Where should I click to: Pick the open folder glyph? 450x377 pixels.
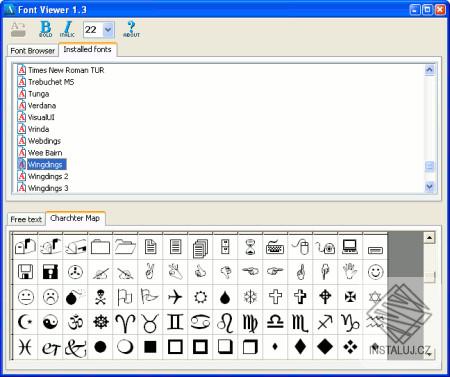(x=125, y=247)
